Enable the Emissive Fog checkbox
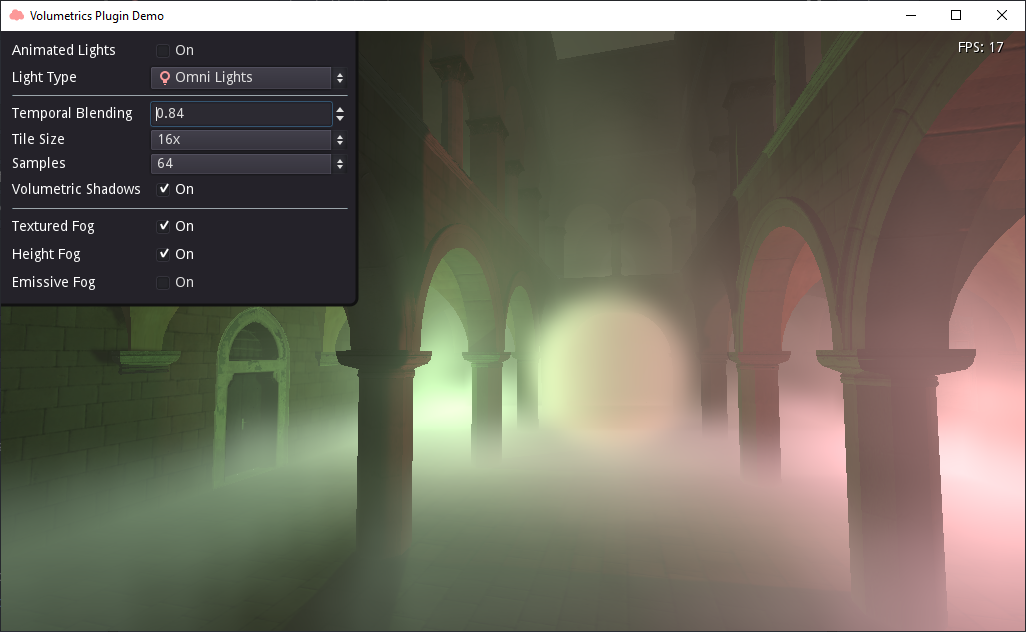The height and width of the screenshot is (632, 1026). tap(163, 283)
